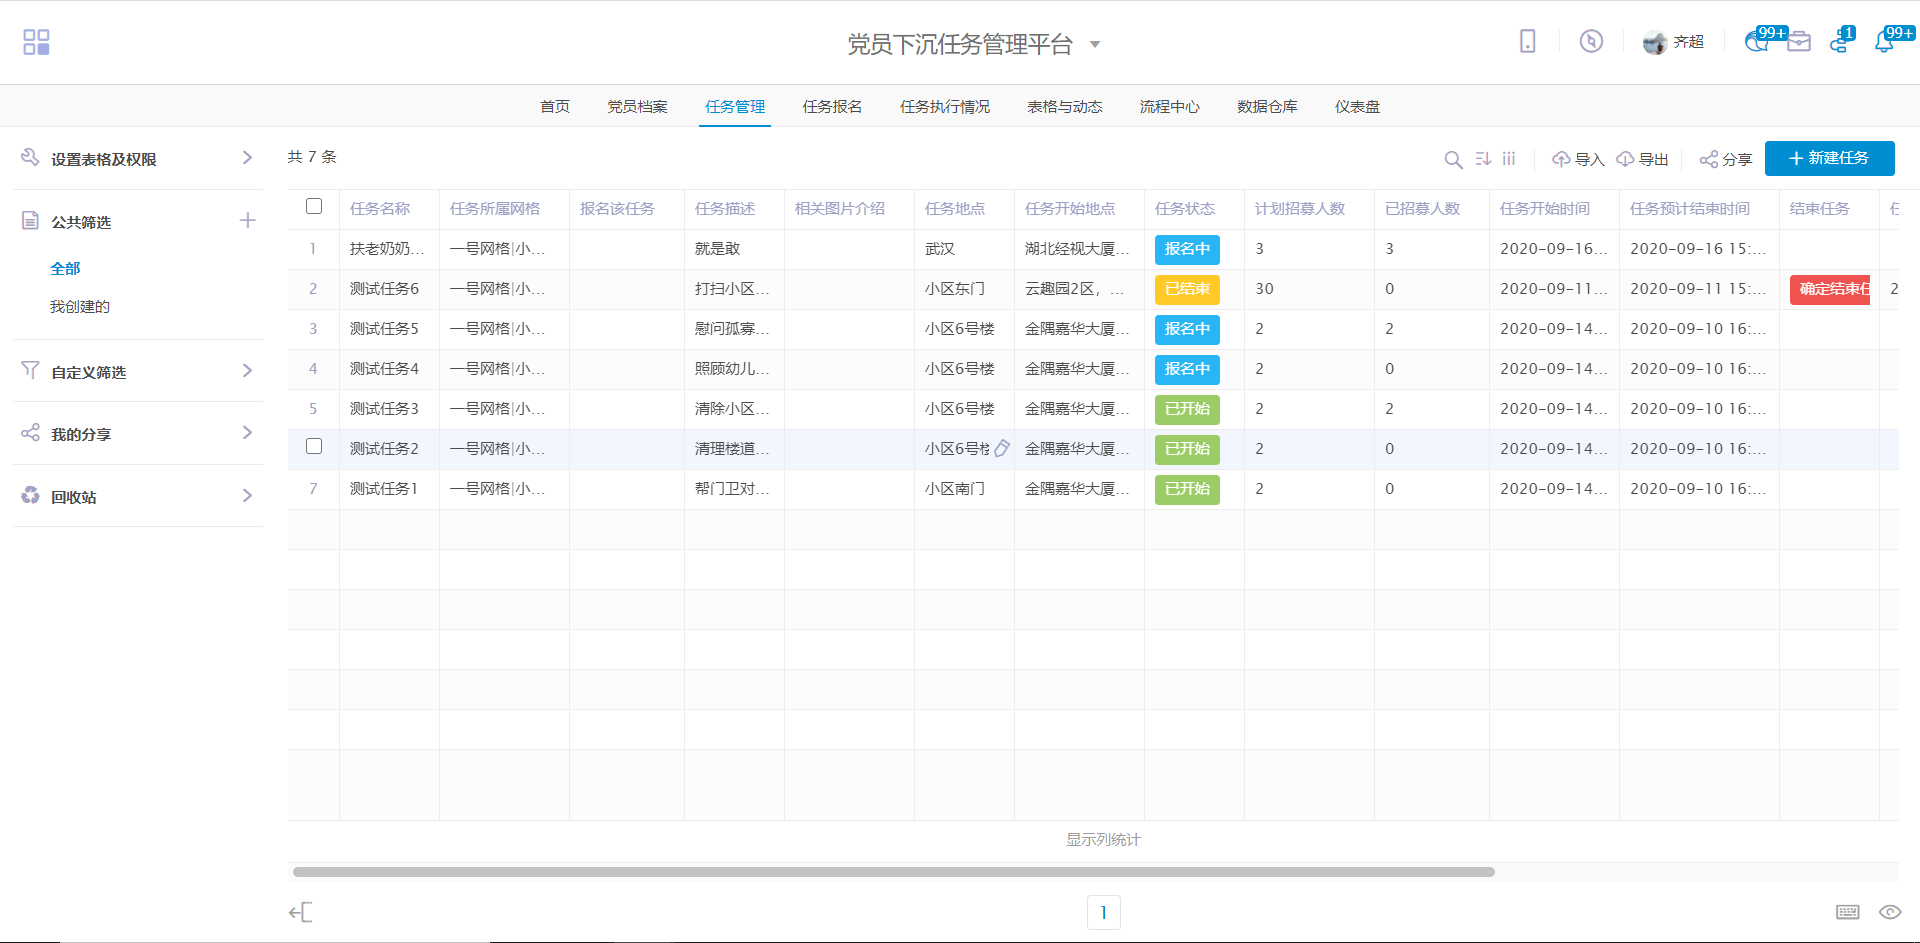Image resolution: width=1920 pixels, height=943 pixels.
Task: Open the 数据仓库 tab
Action: point(1266,107)
